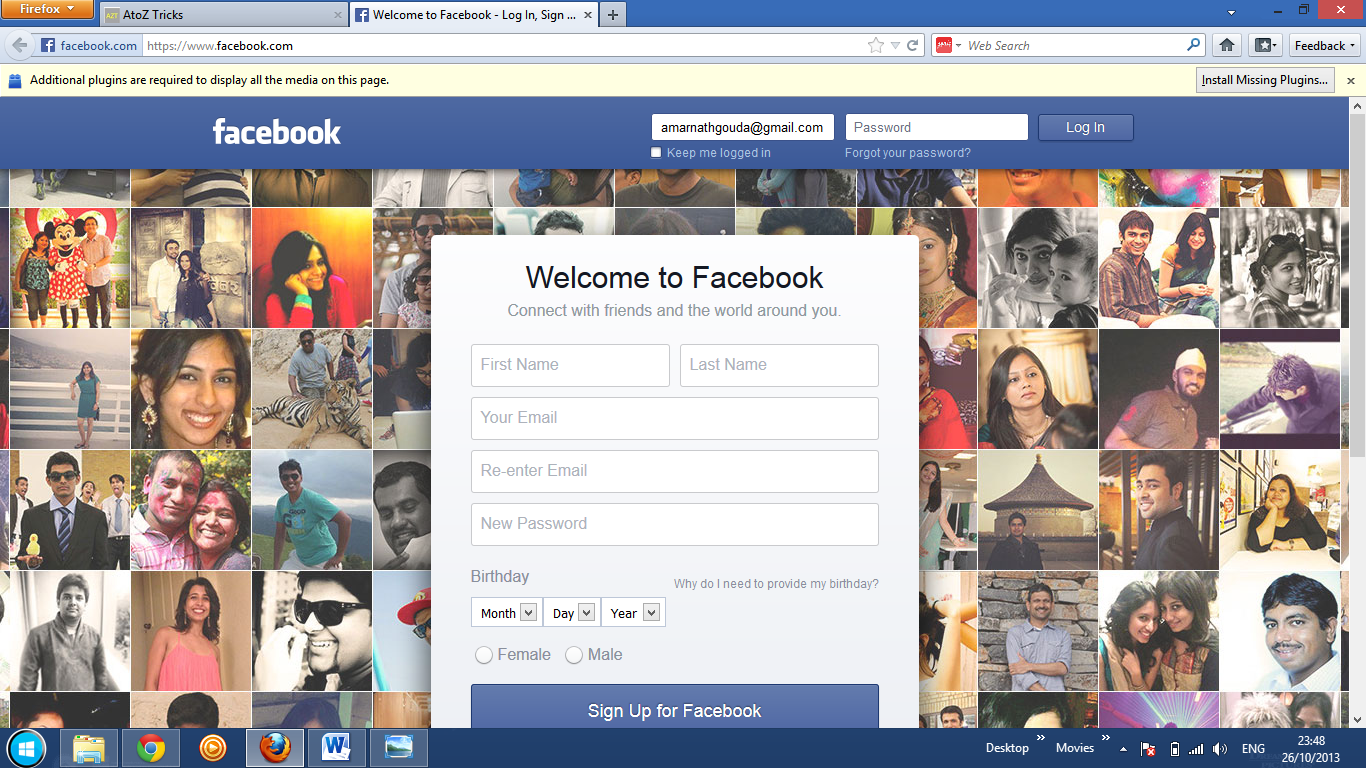
Task: Open a new tab with plus button
Action: [613, 15]
